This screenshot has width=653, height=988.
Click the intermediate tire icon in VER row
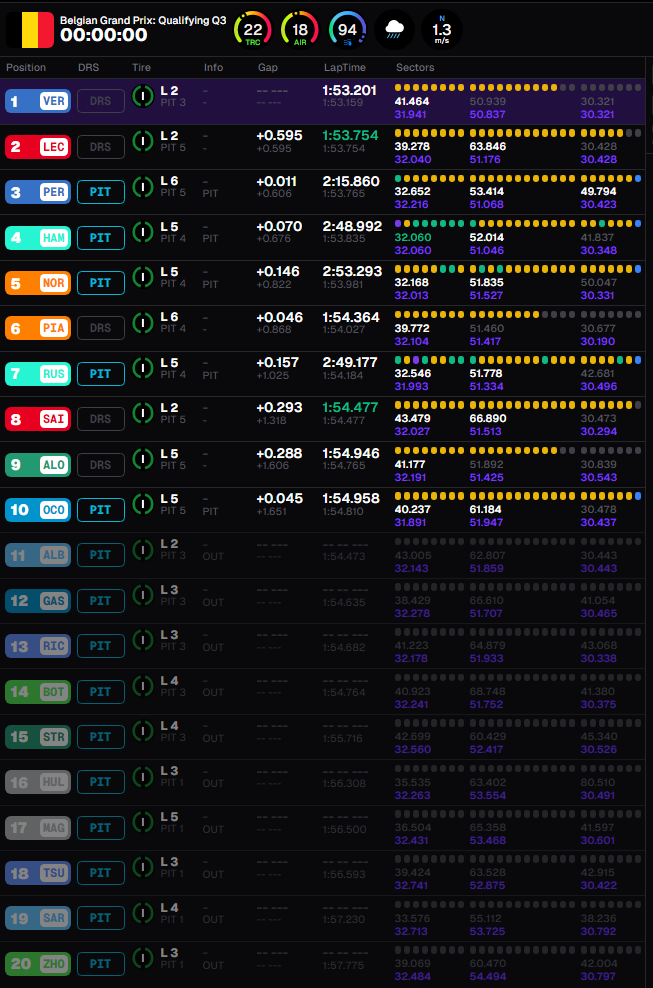143,96
